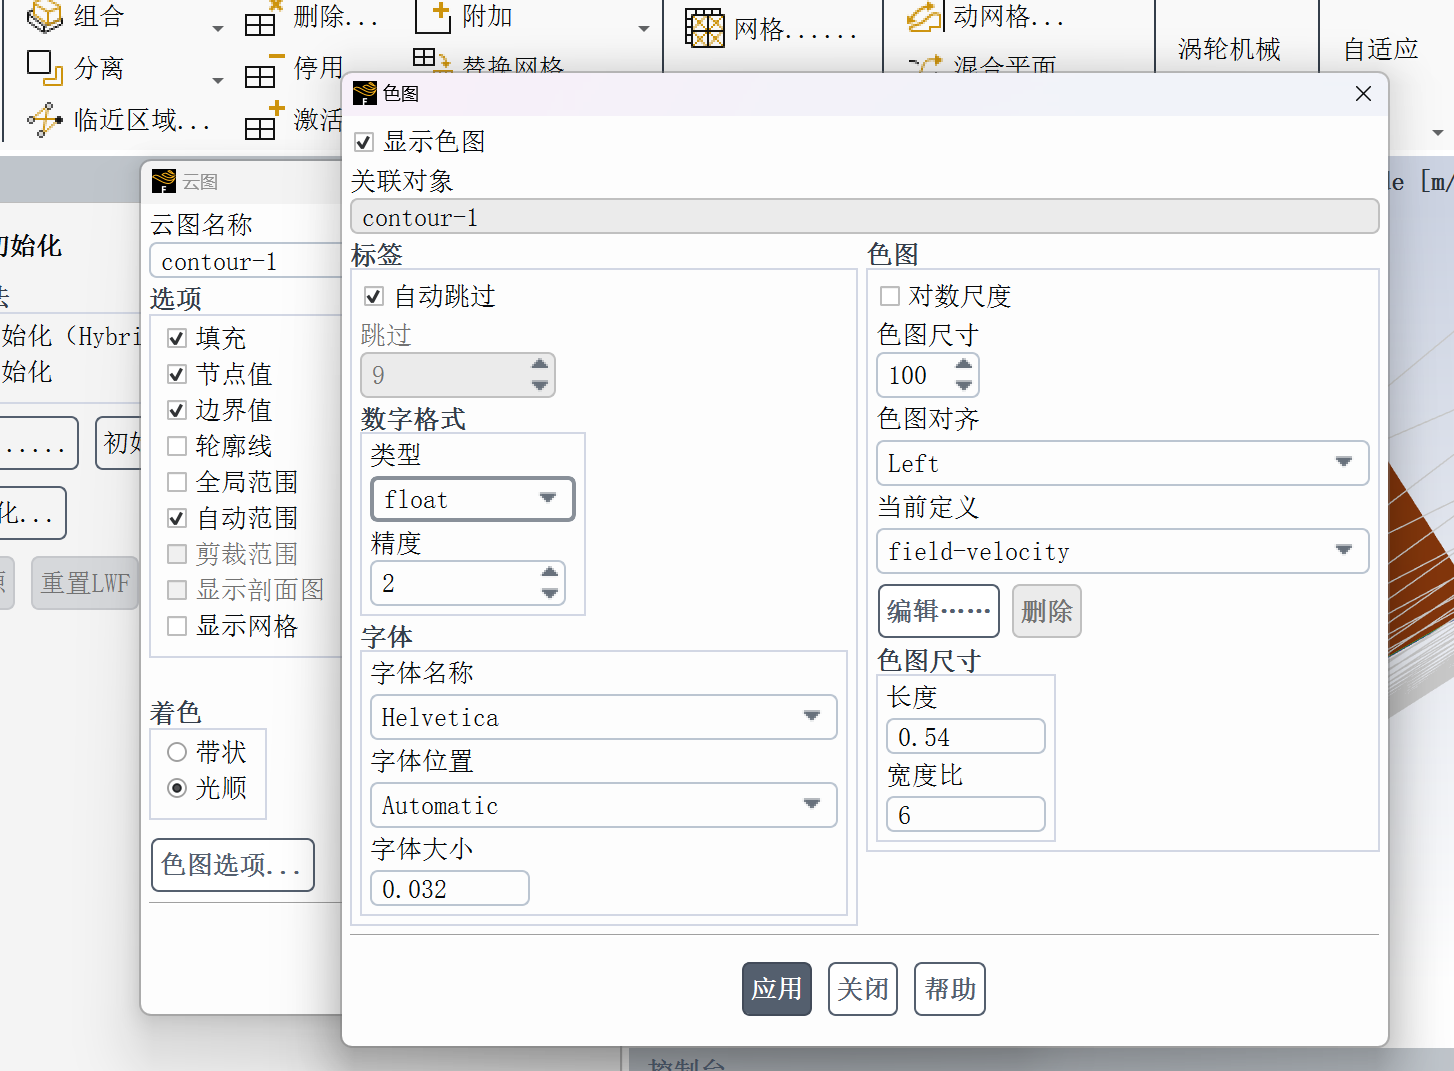
Task: Click the 停用 deactivate icon
Action: pyautogui.click(x=263, y=72)
